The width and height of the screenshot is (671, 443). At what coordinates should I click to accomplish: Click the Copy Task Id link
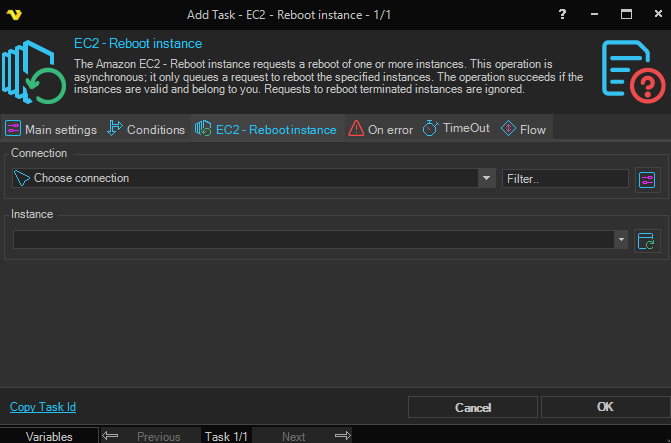43,407
